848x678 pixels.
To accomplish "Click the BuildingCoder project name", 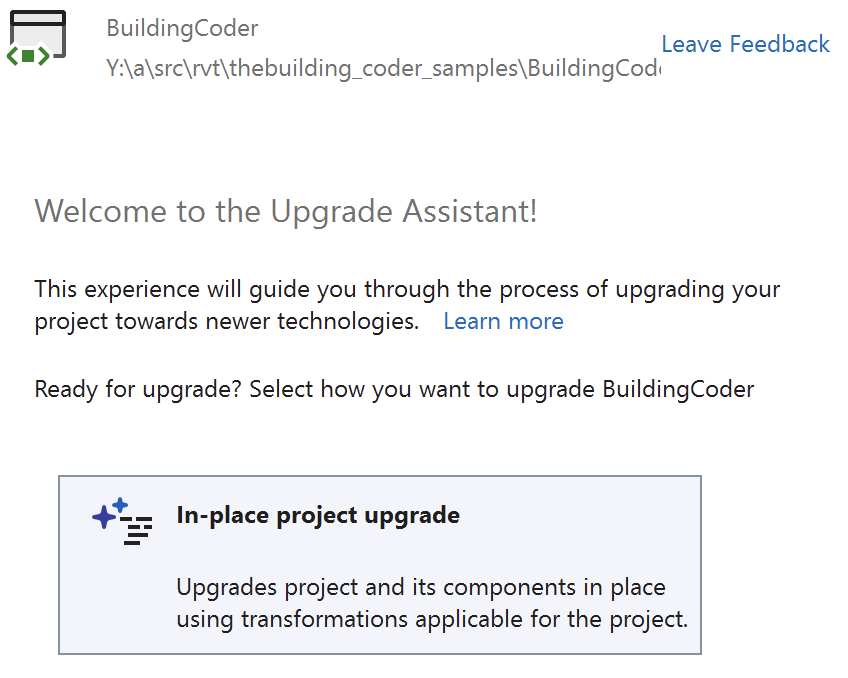I will coord(182,29).
